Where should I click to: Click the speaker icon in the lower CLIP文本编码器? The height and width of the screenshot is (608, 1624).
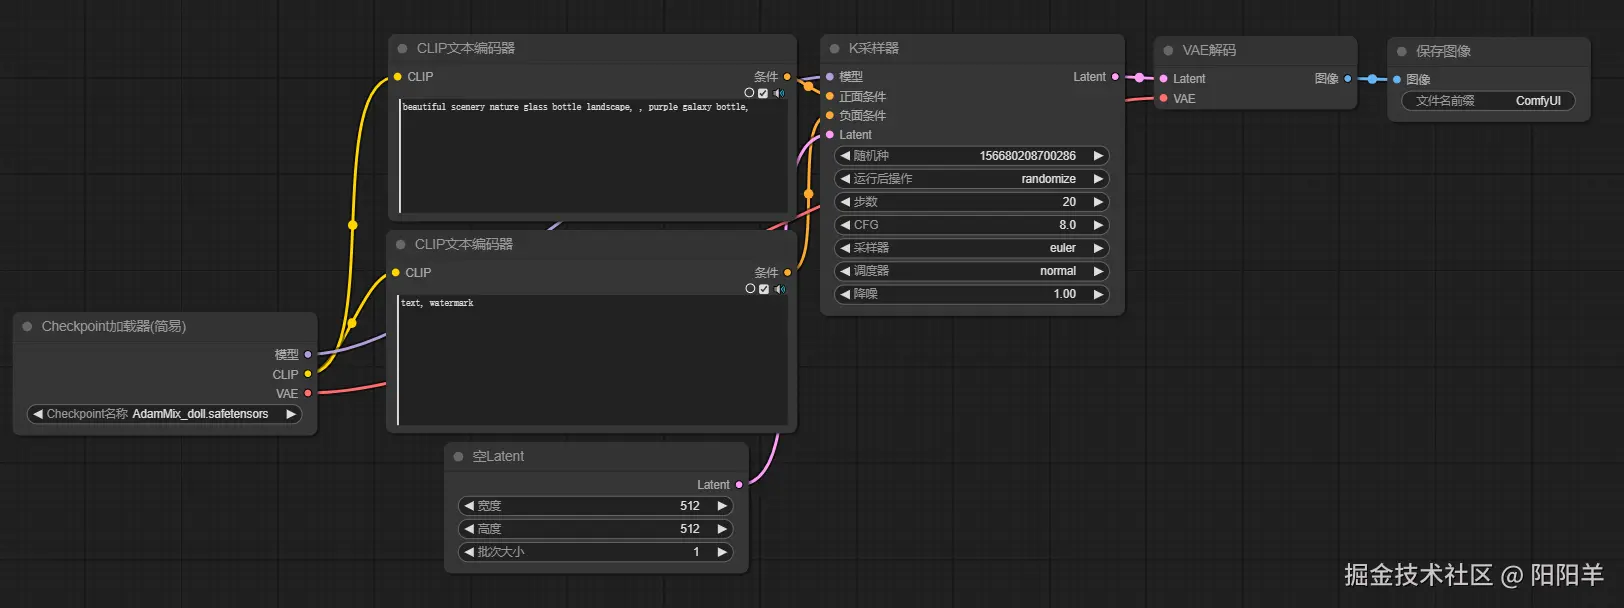pos(780,289)
